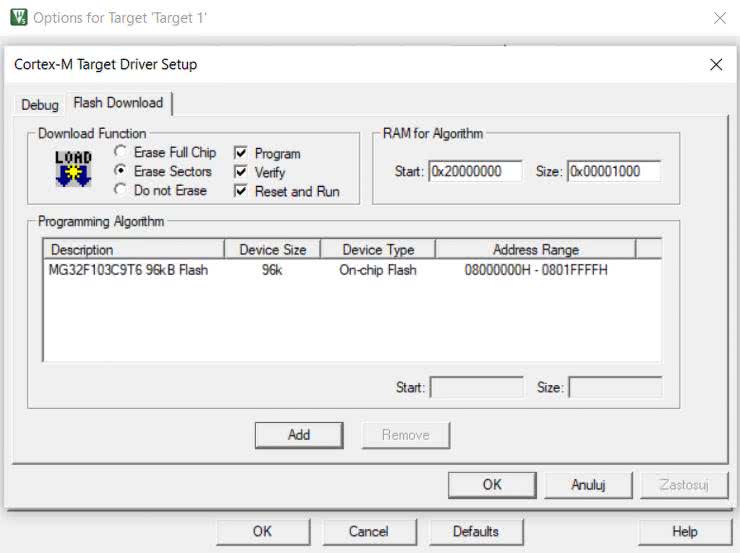Switch to the Debug tab
The width and height of the screenshot is (740, 553).
(40, 104)
